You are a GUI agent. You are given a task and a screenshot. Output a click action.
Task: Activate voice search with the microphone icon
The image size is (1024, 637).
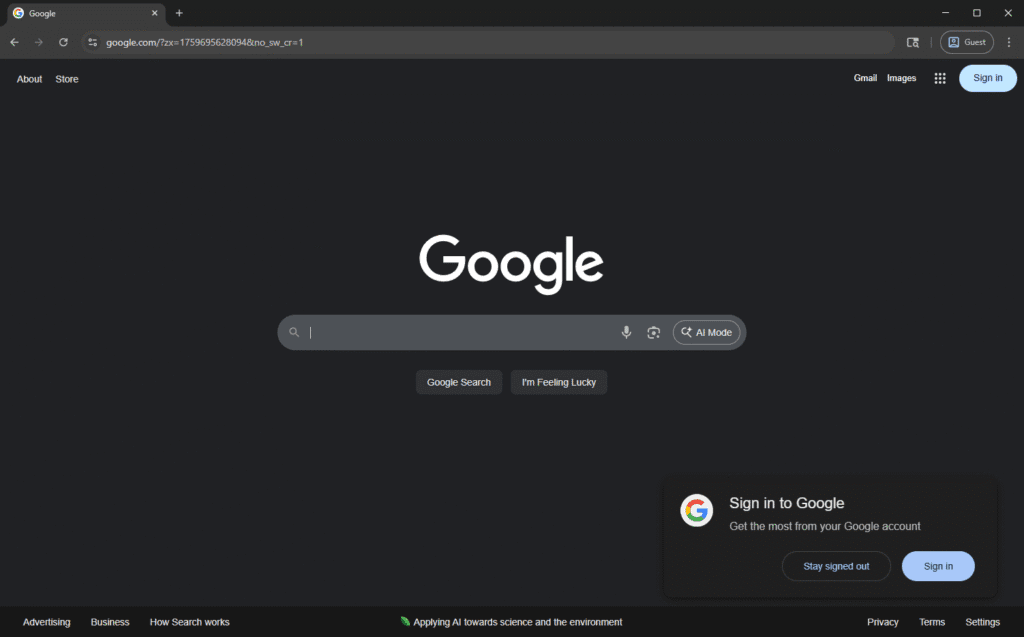pos(626,331)
